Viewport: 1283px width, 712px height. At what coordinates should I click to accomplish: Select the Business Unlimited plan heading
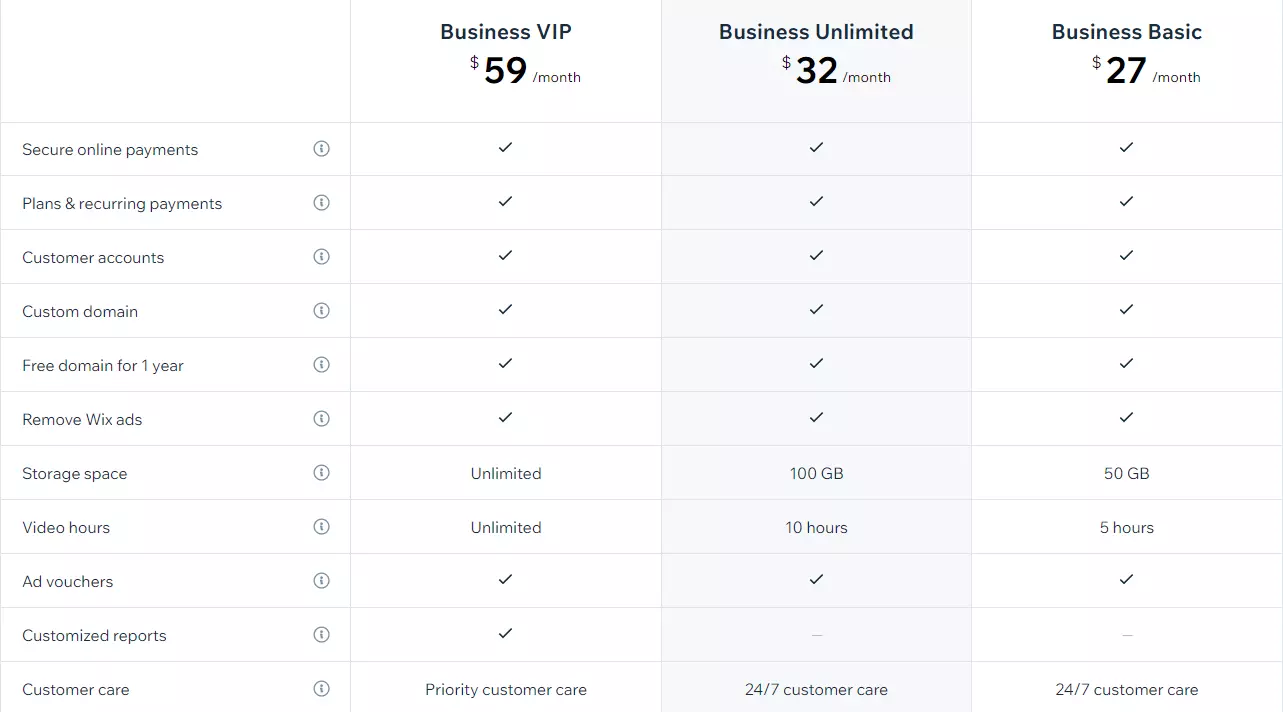coord(816,32)
